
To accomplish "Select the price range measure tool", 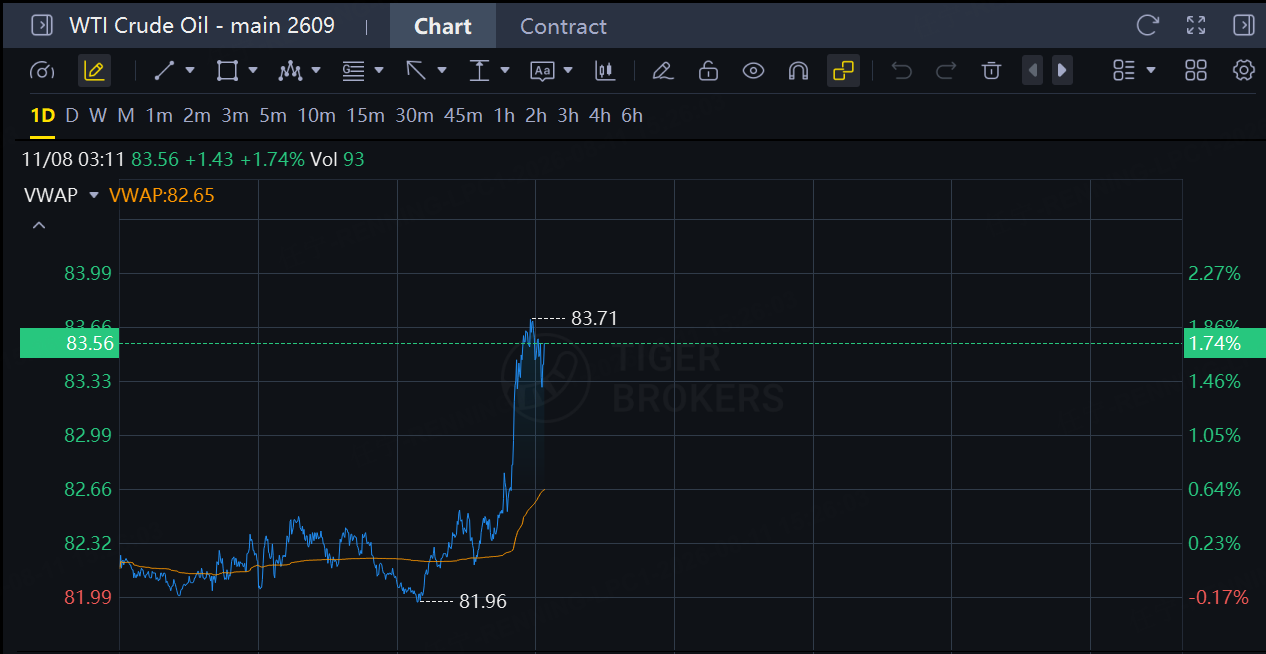I will tap(479, 70).
